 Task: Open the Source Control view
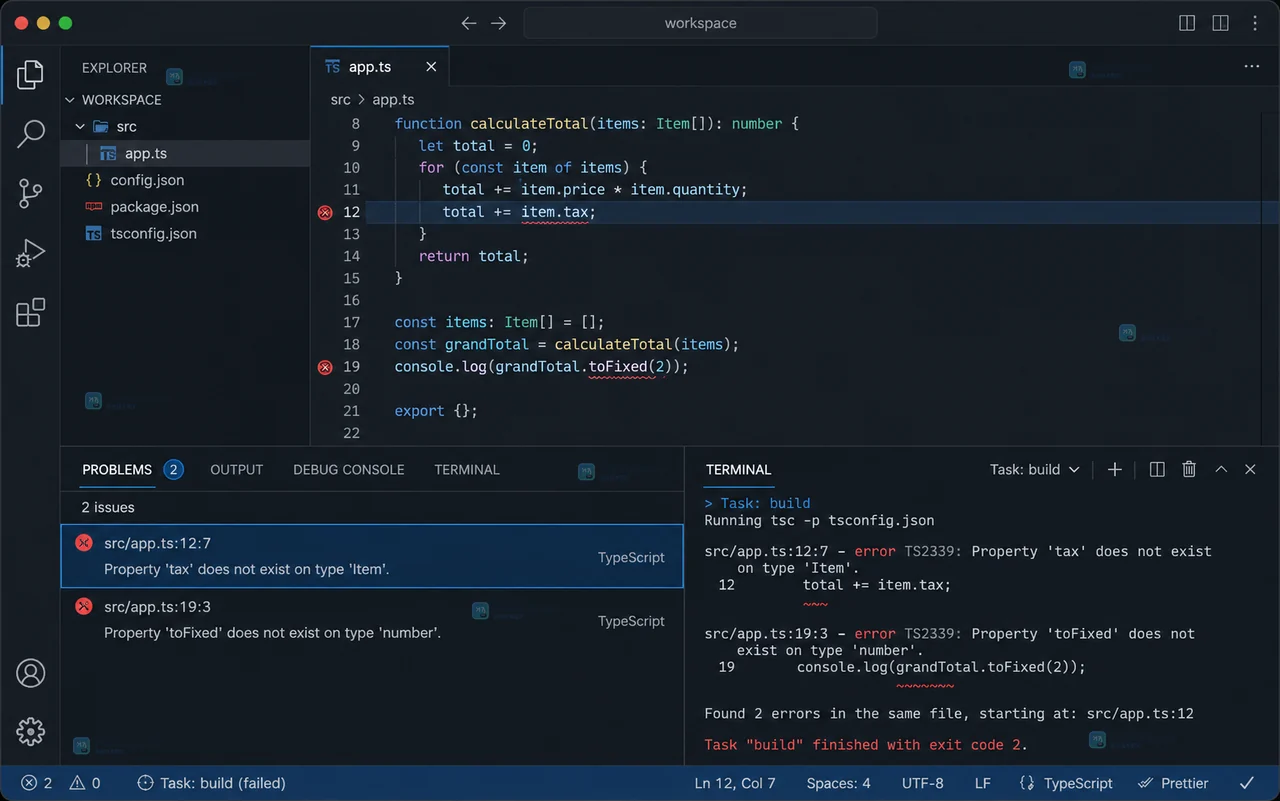coord(30,193)
